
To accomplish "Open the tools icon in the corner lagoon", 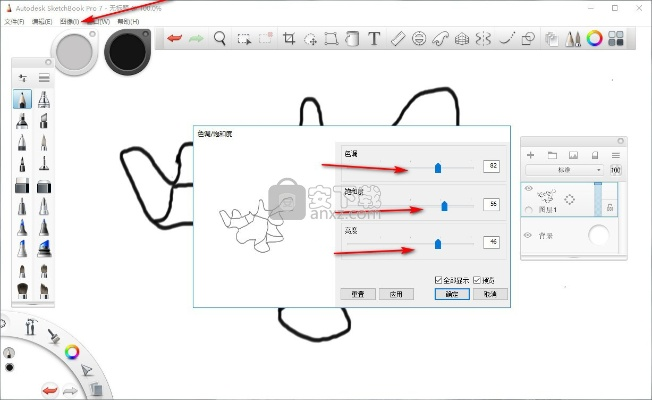I will tap(30, 326).
